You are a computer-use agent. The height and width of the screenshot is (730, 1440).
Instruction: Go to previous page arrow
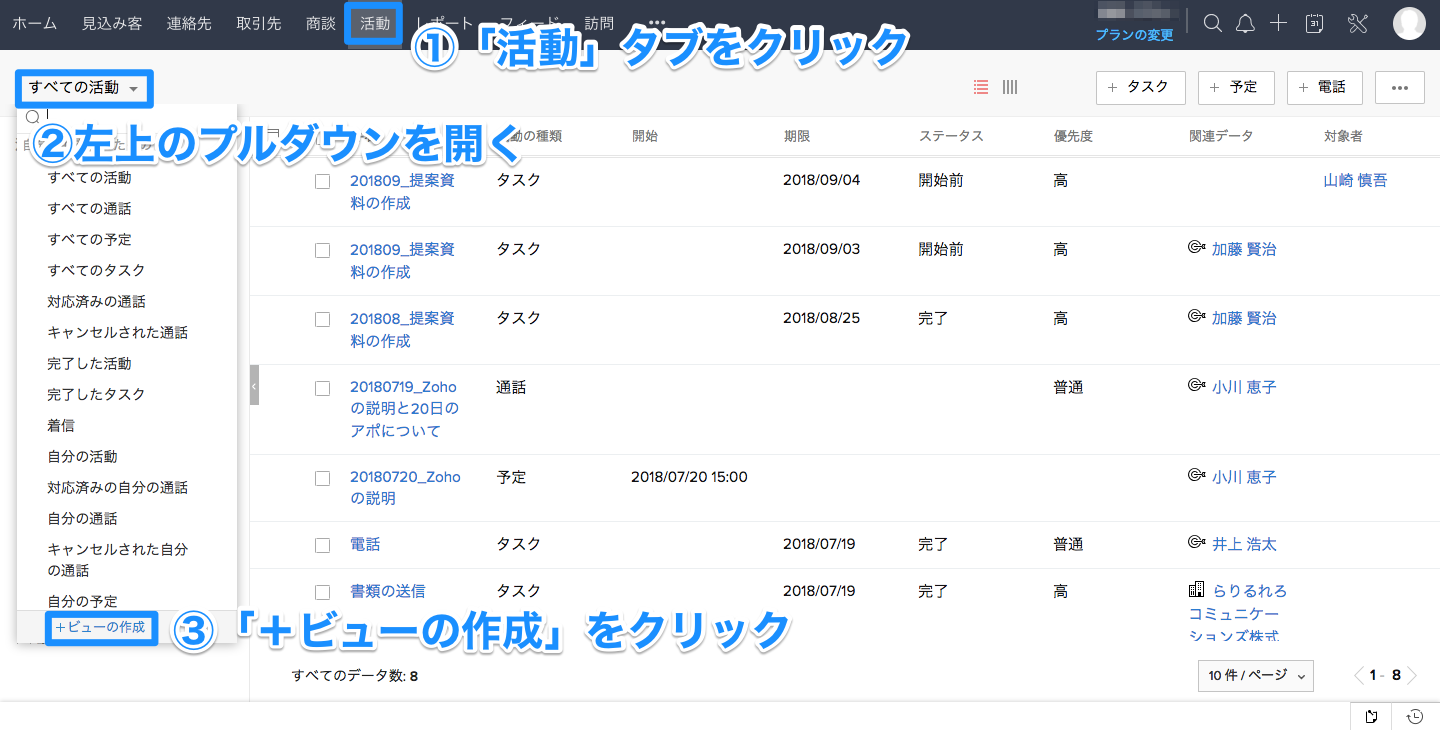click(1359, 676)
